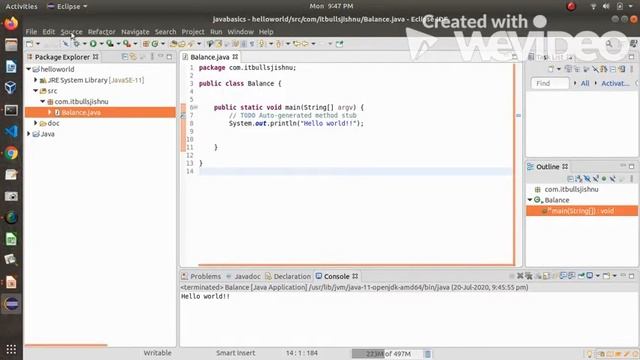Toggle Pin Console icon
640x360 pixels.
[581, 276]
